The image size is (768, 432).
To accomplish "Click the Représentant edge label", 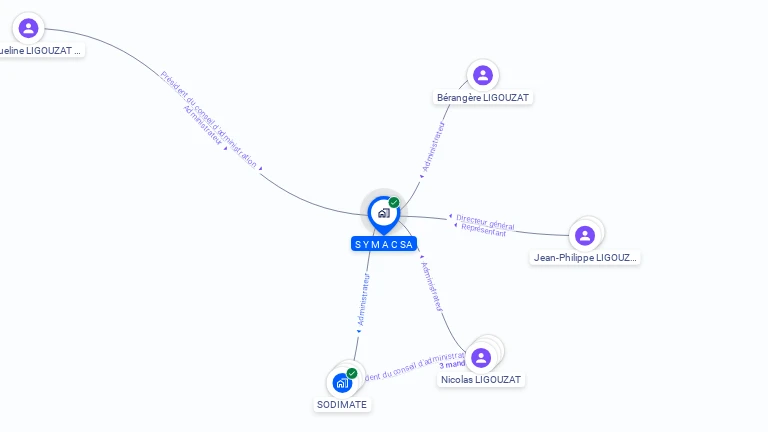I will [483, 230].
